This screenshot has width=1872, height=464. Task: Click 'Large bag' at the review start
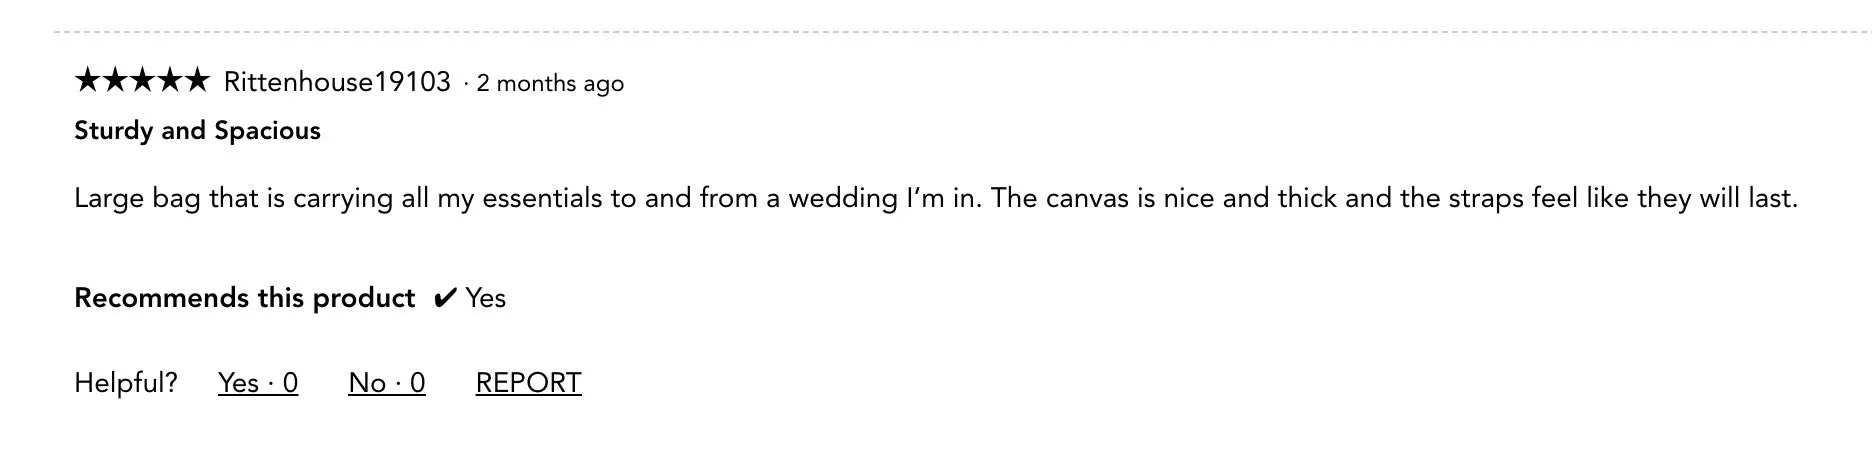[137, 199]
